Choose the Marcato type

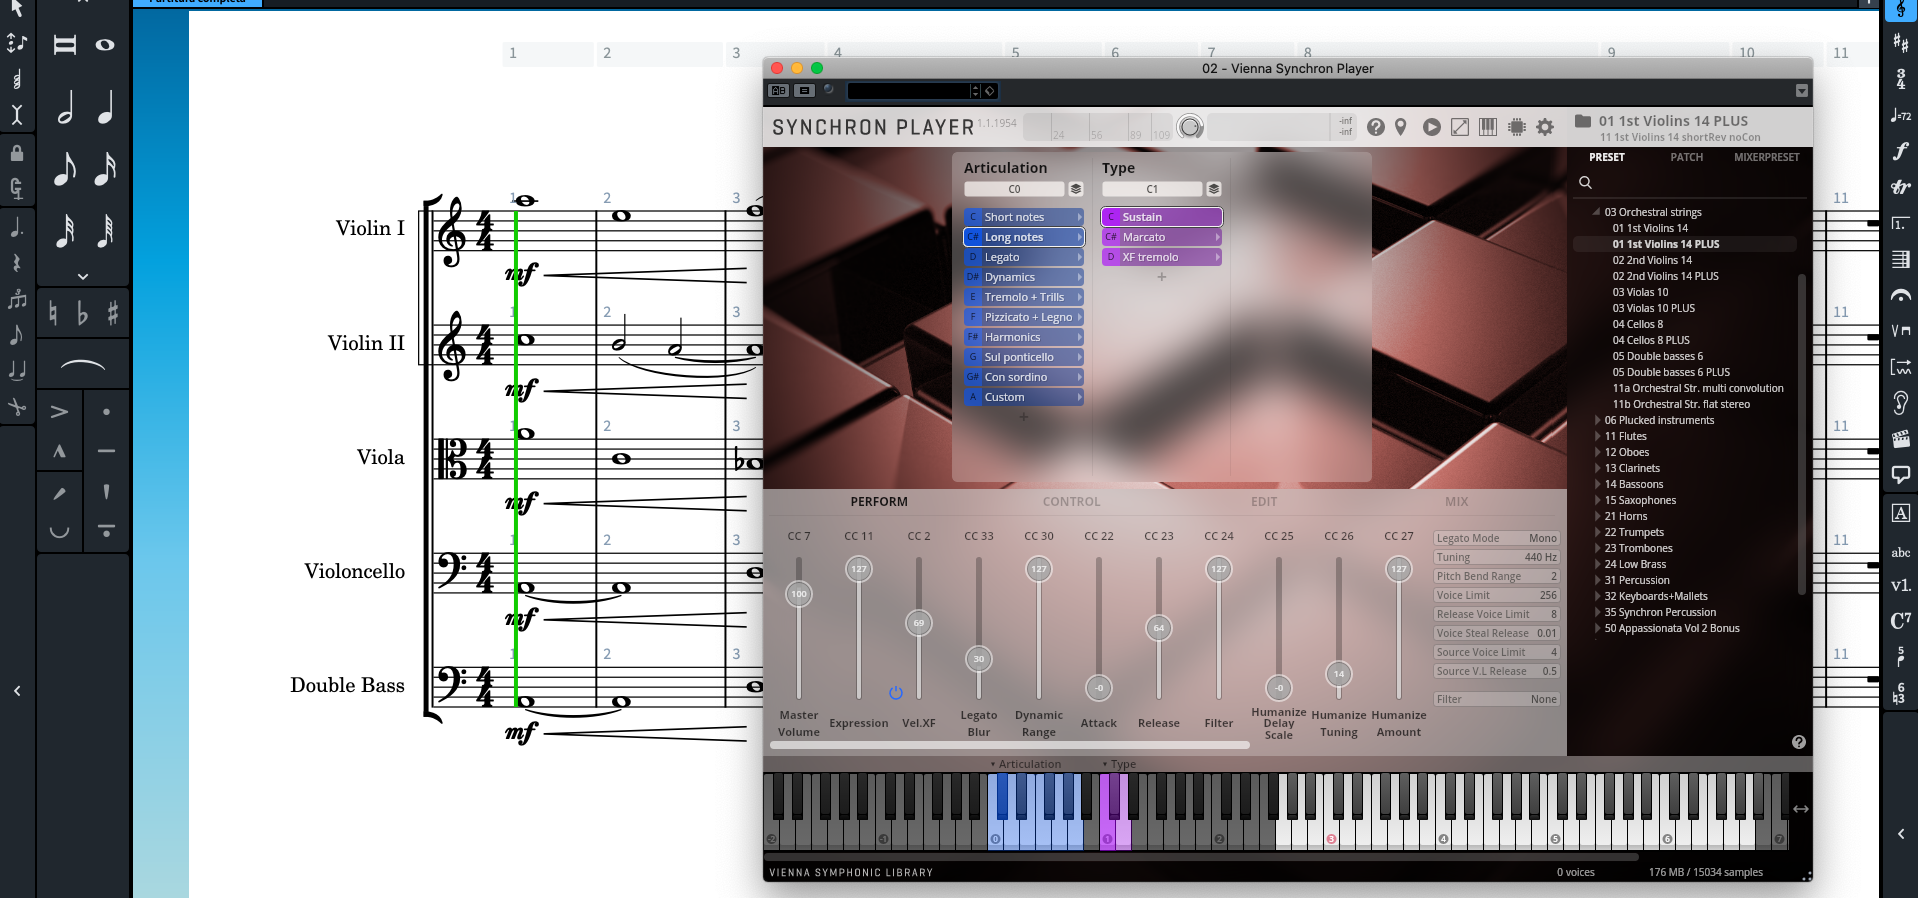(1162, 237)
